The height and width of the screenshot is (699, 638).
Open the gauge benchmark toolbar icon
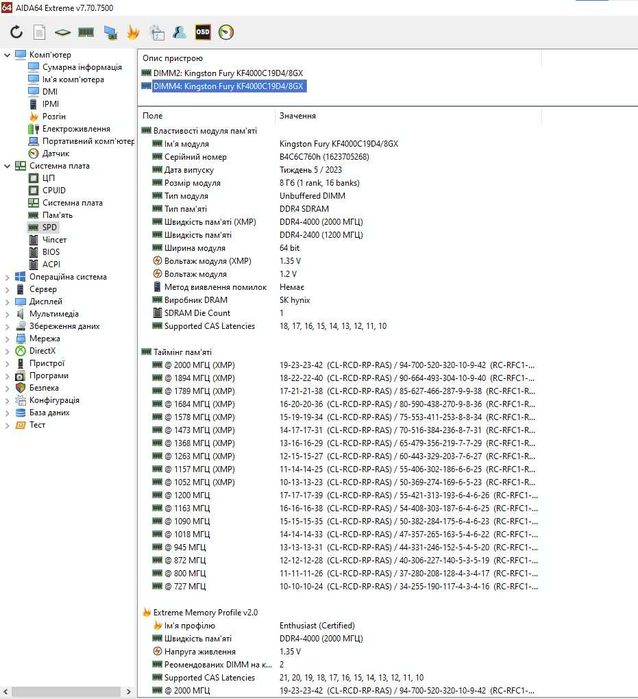coord(226,32)
